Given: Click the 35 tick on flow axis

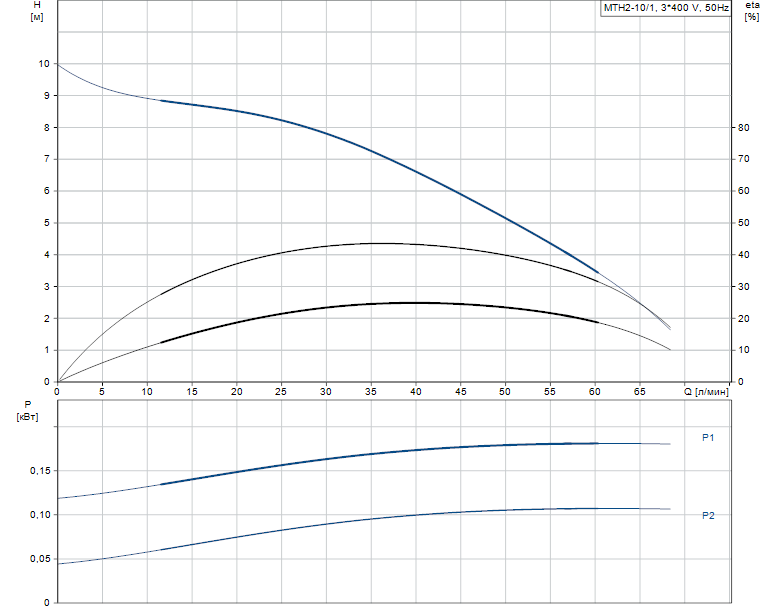Looking at the screenshot, I should click(x=371, y=391).
